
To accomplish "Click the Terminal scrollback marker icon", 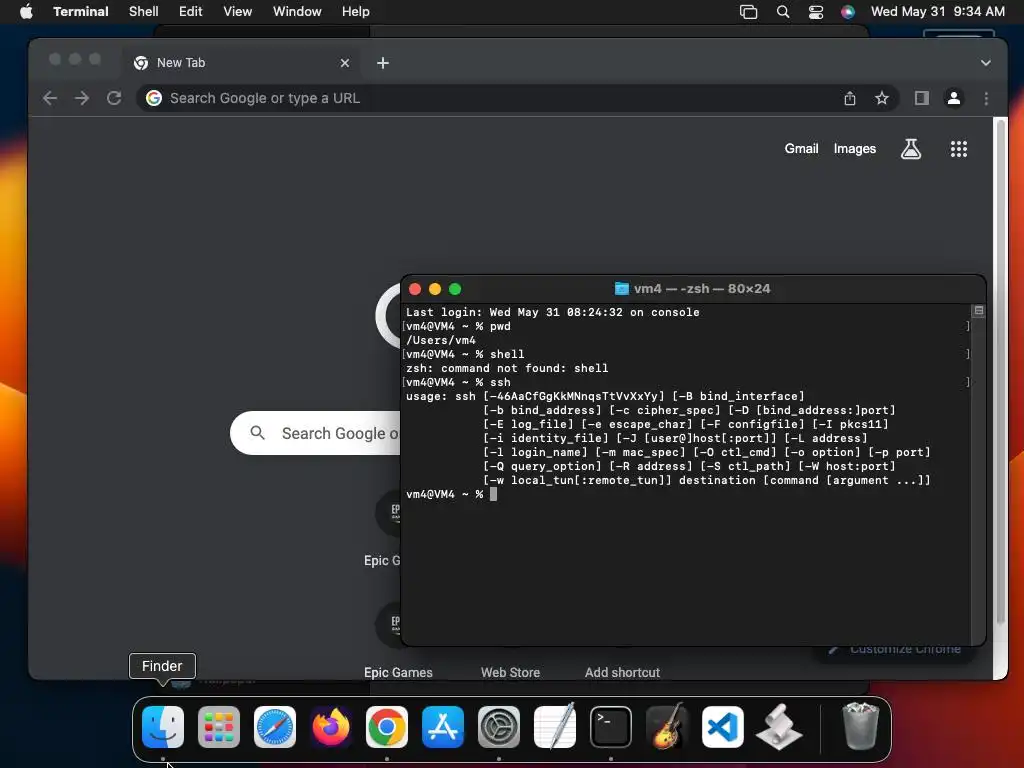I will 978,311.
